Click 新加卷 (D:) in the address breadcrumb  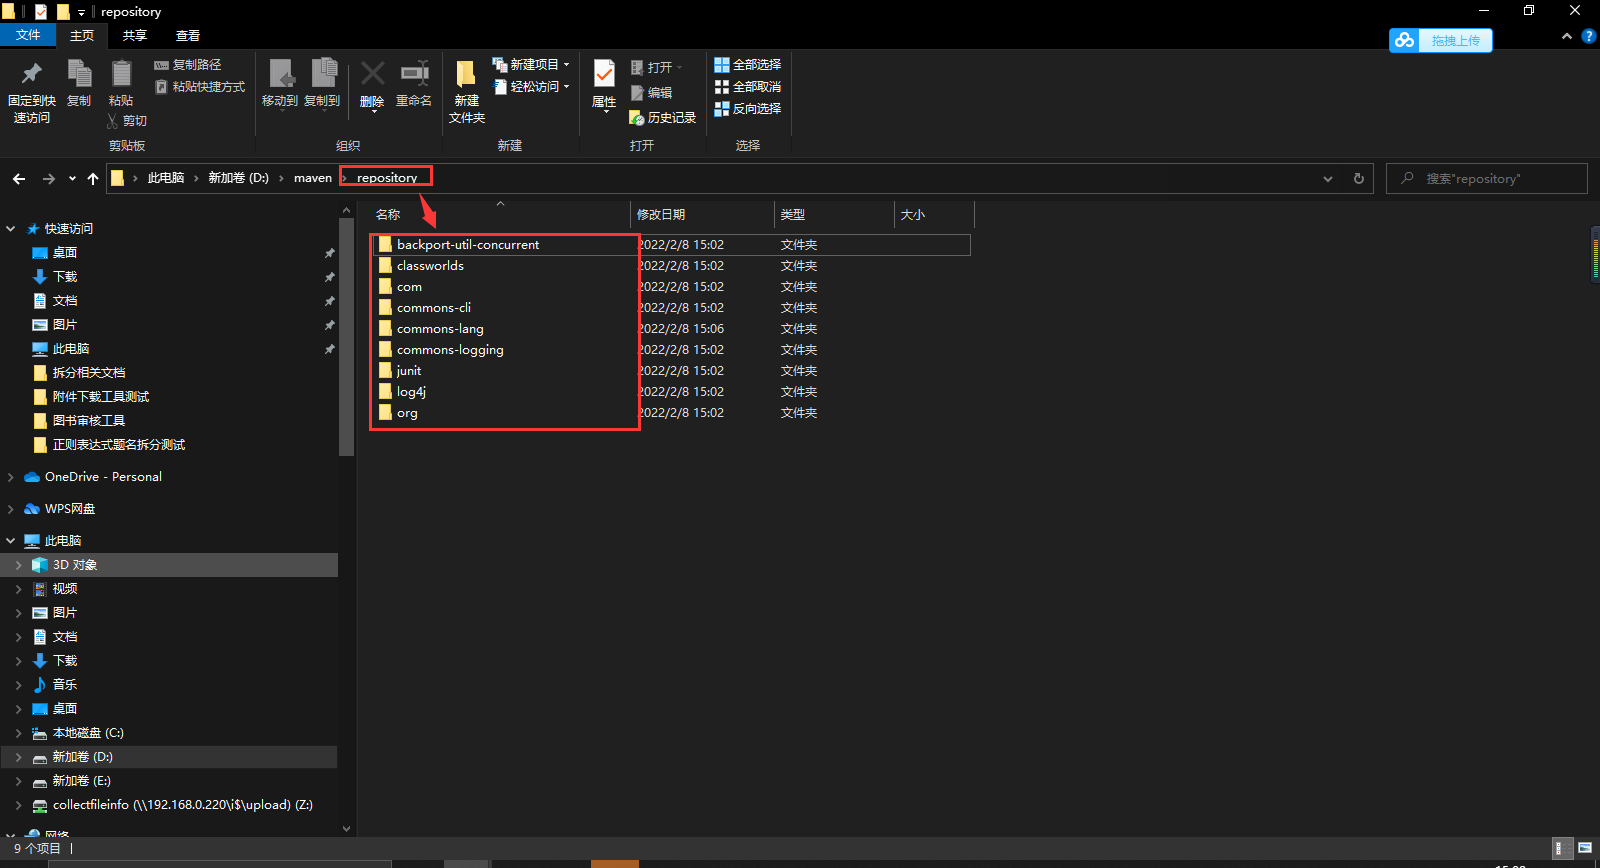pos(238,178)
